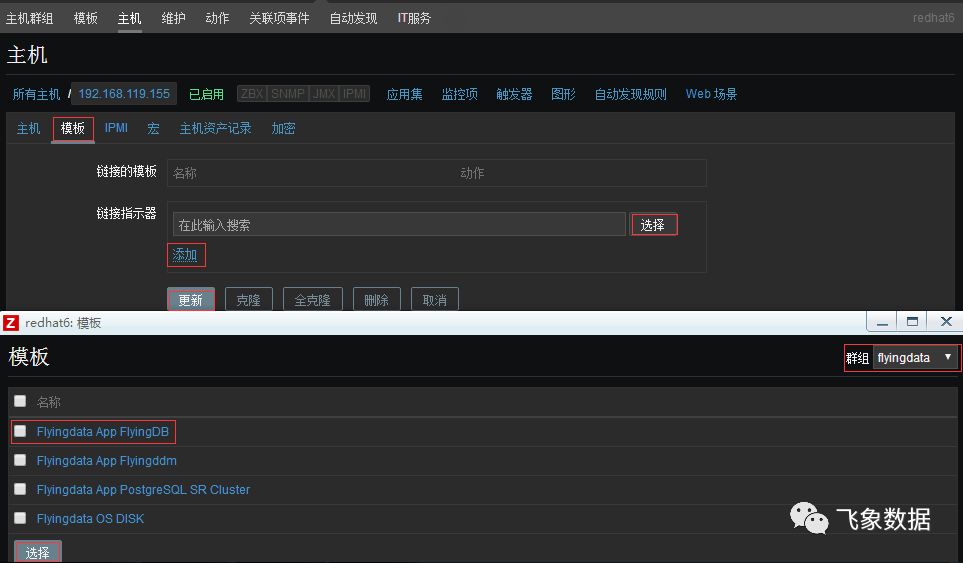963x563 pixels.
Task: Open Flyingdata OS DISK template link
Action: [x=90, y=518]
